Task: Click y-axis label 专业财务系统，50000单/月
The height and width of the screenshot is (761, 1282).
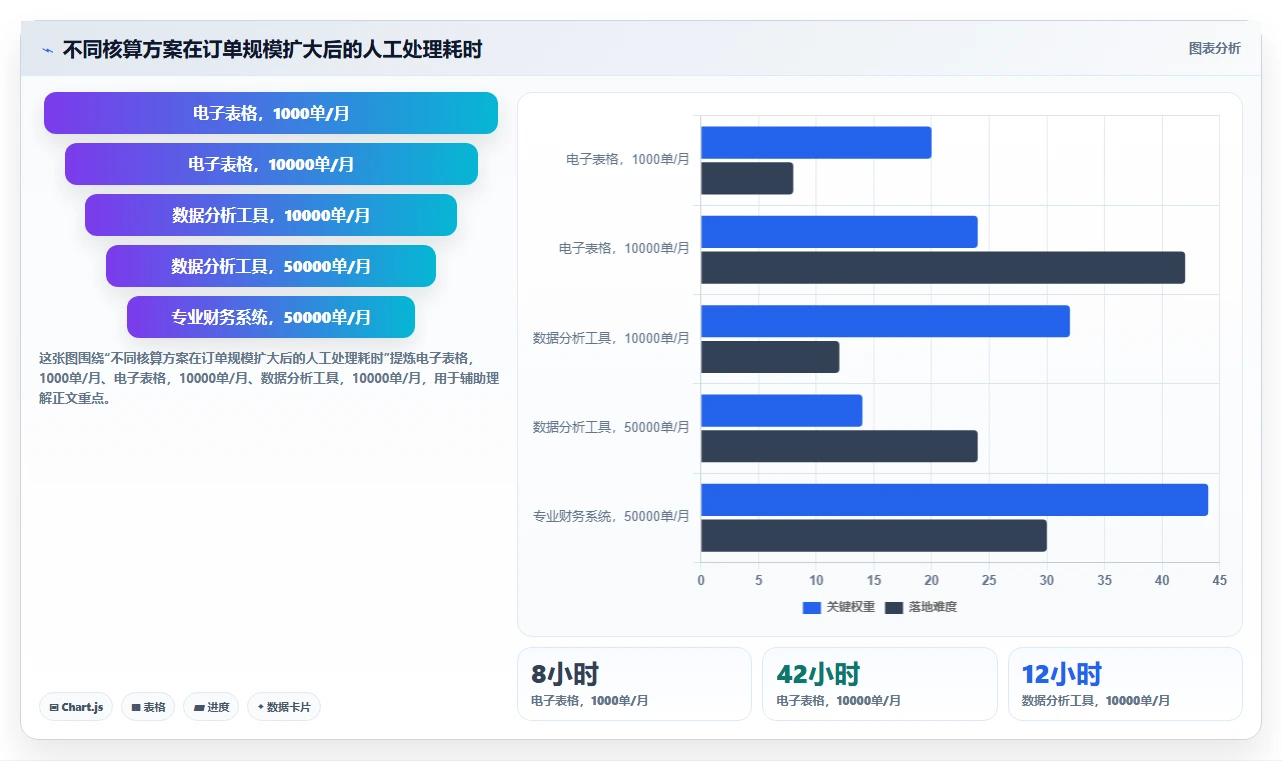Action: coord(611,517)
